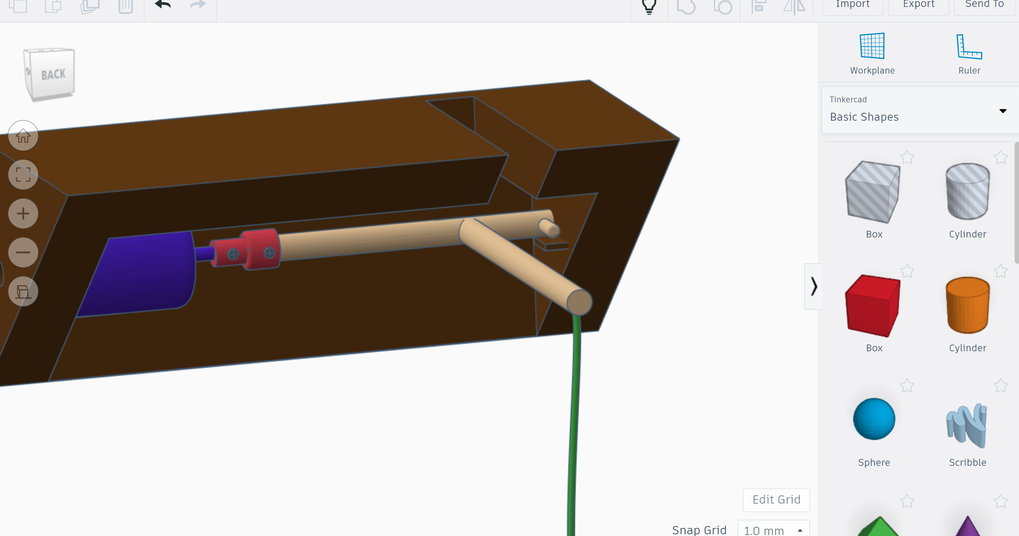This screenshot has height=536, width=1019.
Task: Click the Paste icon in toolbar
Action: click(x=53, y=6)
